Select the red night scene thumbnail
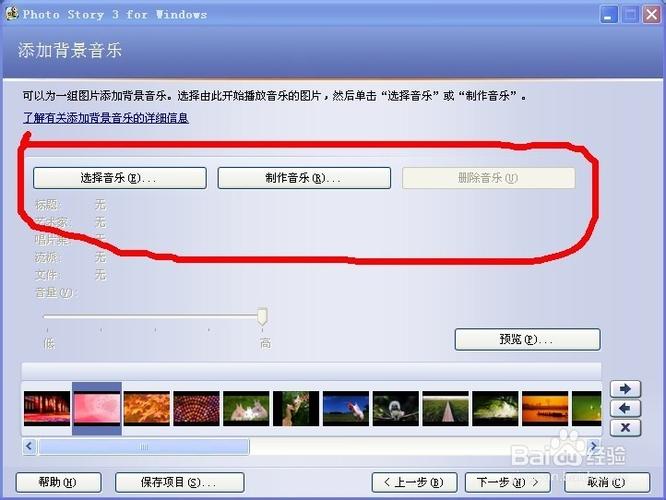 (47, 408)
